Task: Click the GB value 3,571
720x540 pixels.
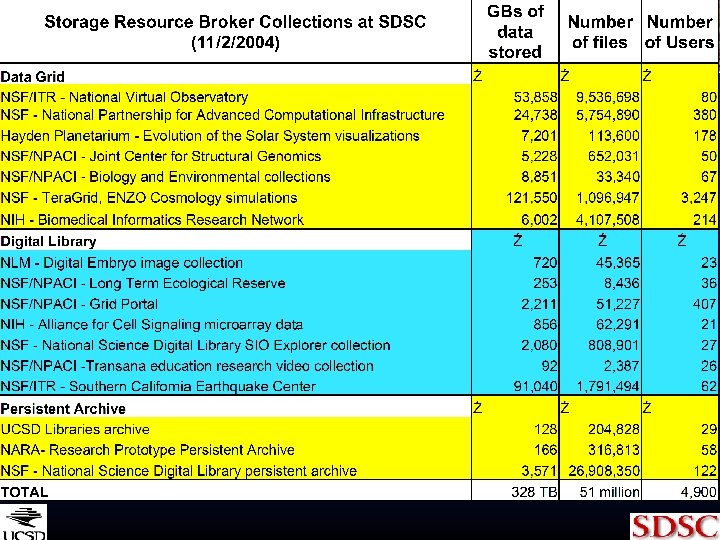Action: 539,471
